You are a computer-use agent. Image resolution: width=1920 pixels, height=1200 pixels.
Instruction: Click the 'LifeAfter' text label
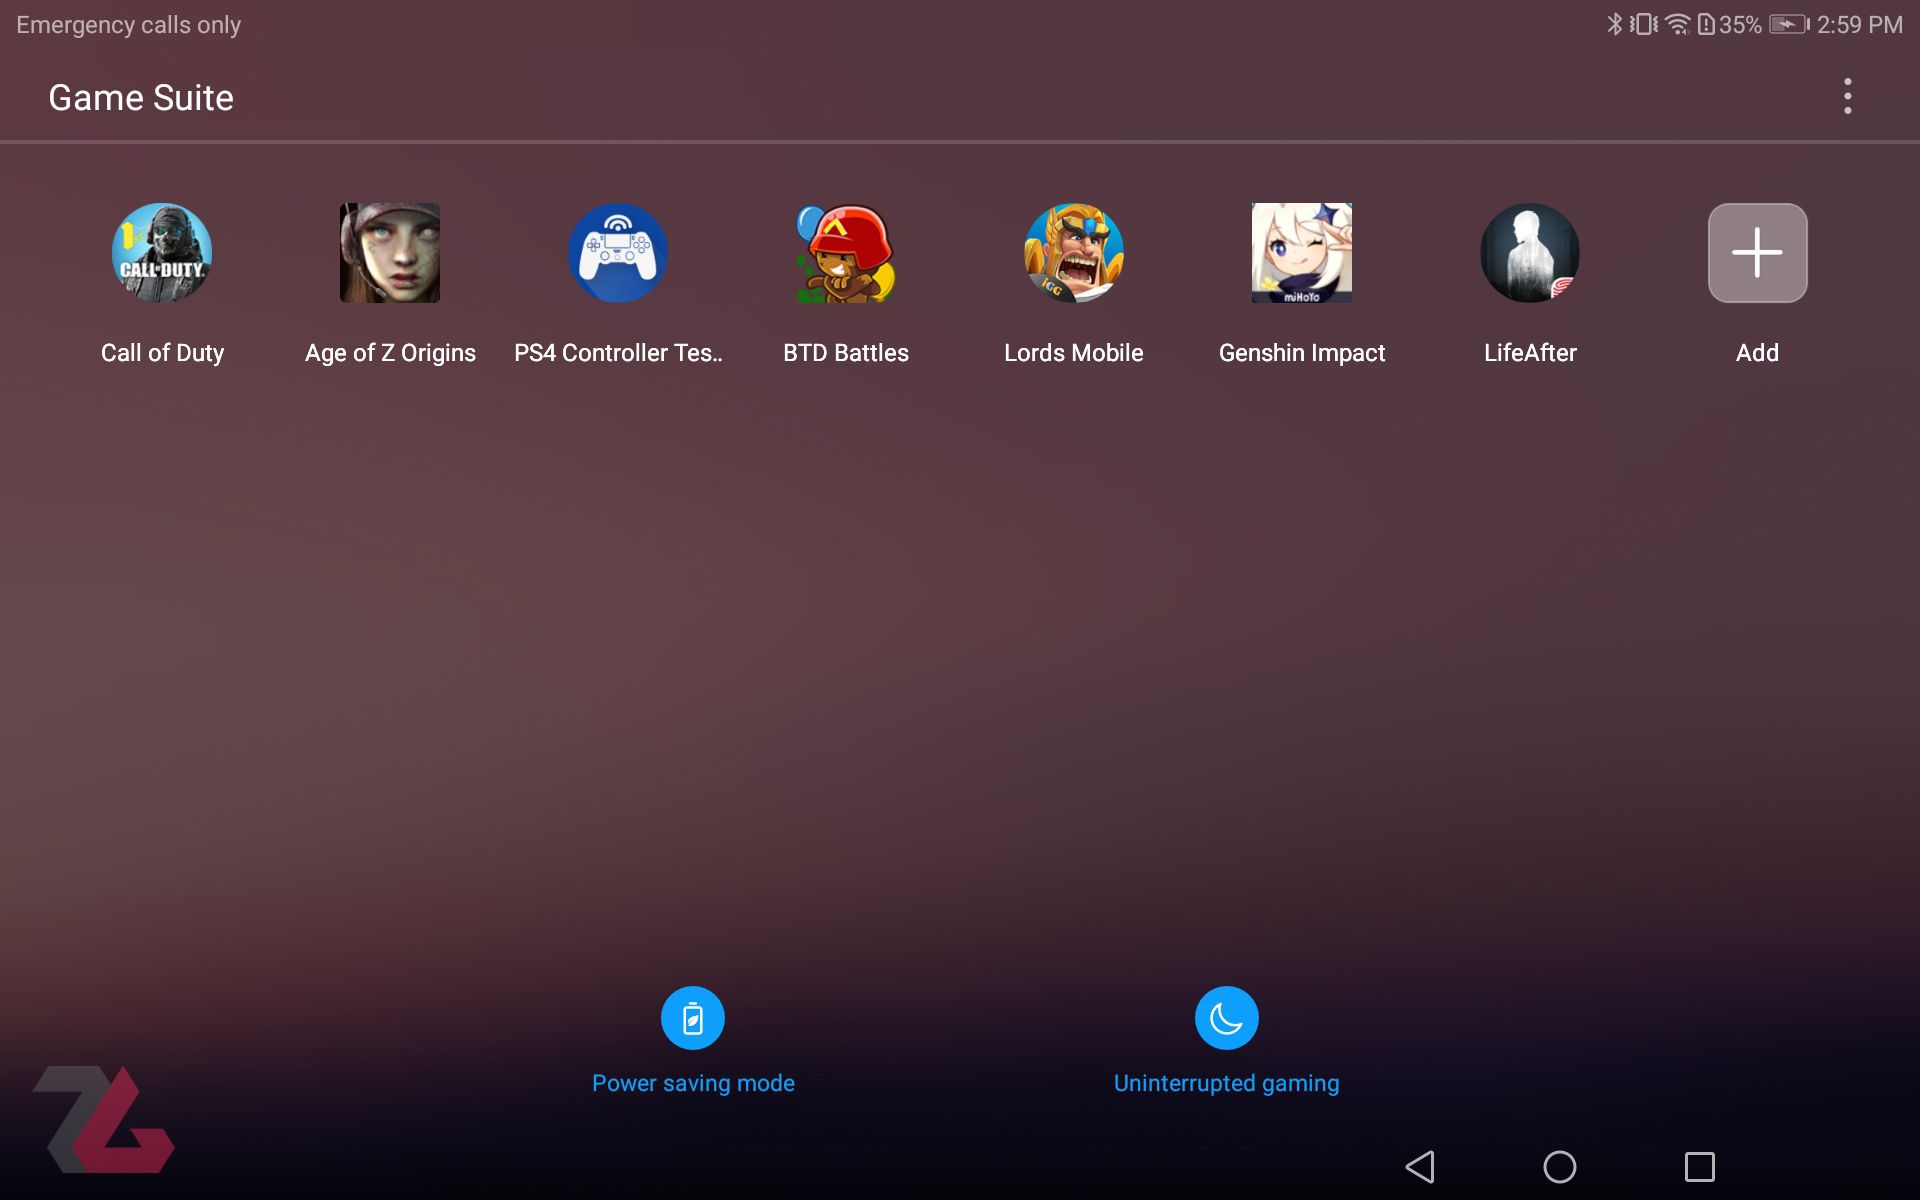(x=1530, y=353)
